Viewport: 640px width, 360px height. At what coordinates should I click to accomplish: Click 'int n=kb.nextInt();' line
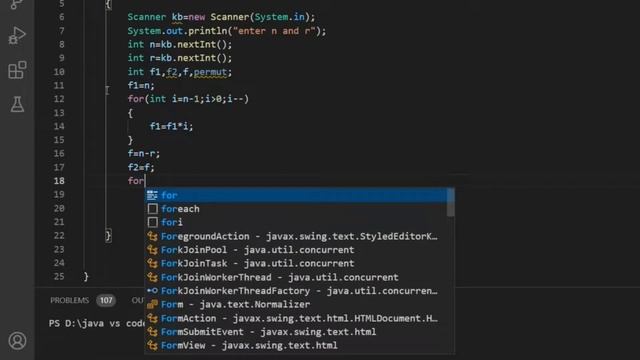point(180,44)
